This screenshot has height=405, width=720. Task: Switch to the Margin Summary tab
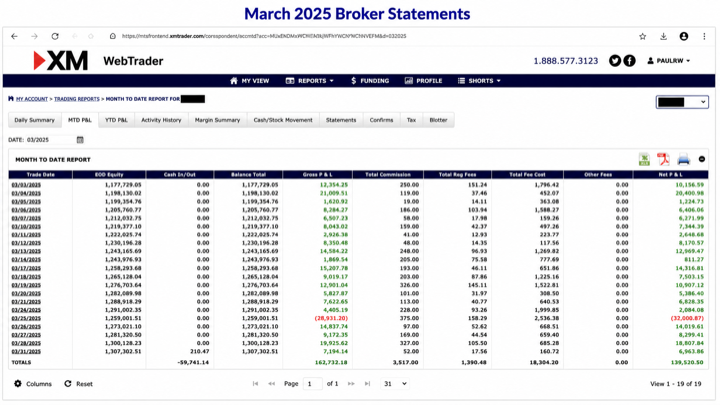coord(218,120)
